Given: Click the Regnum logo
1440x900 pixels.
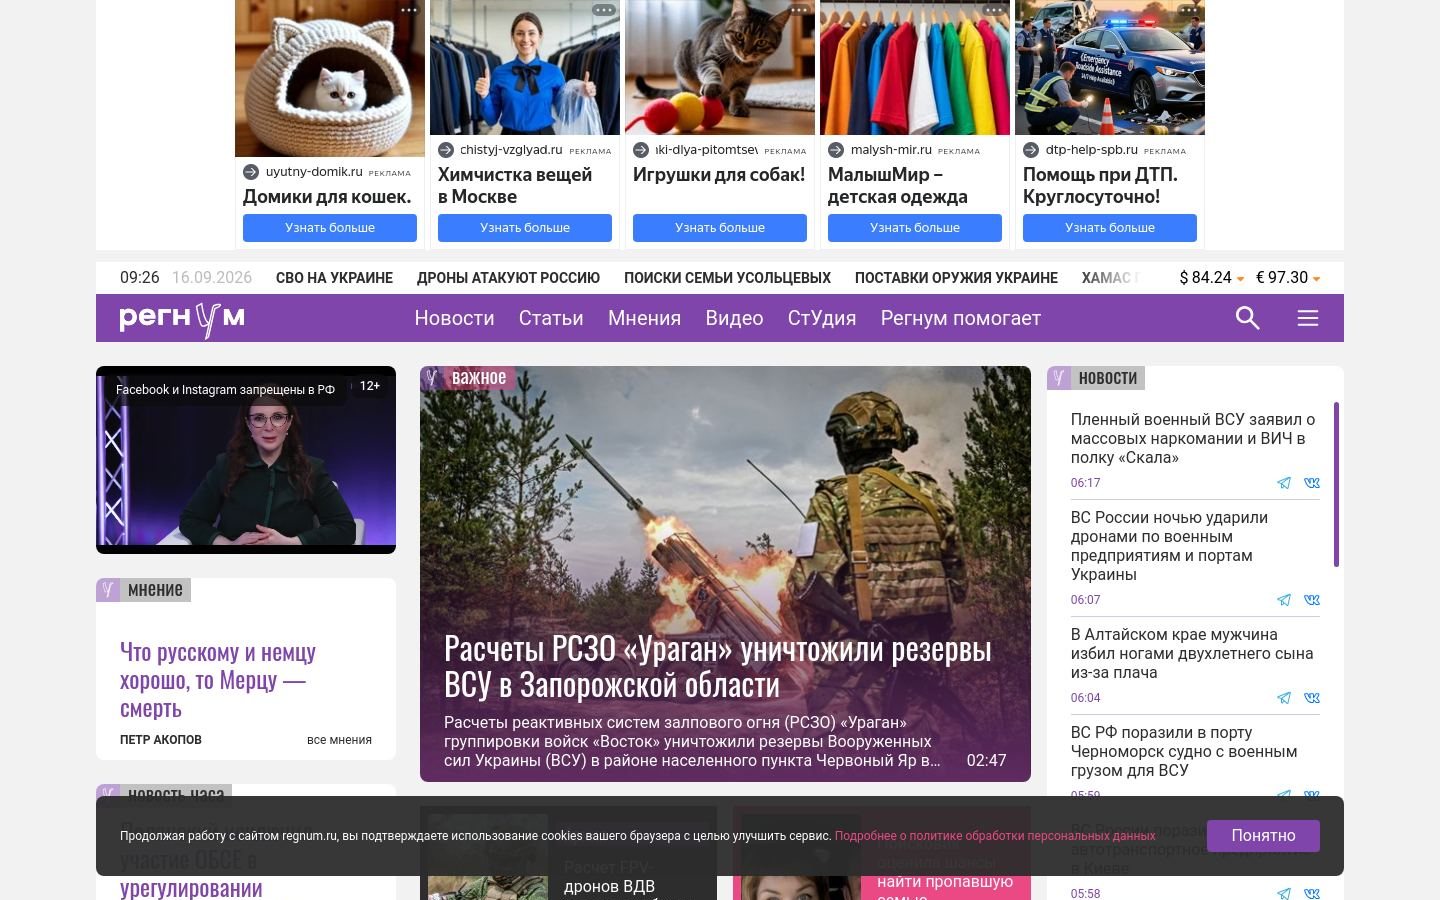Looking at the screenshot, I should coord(182,319).
